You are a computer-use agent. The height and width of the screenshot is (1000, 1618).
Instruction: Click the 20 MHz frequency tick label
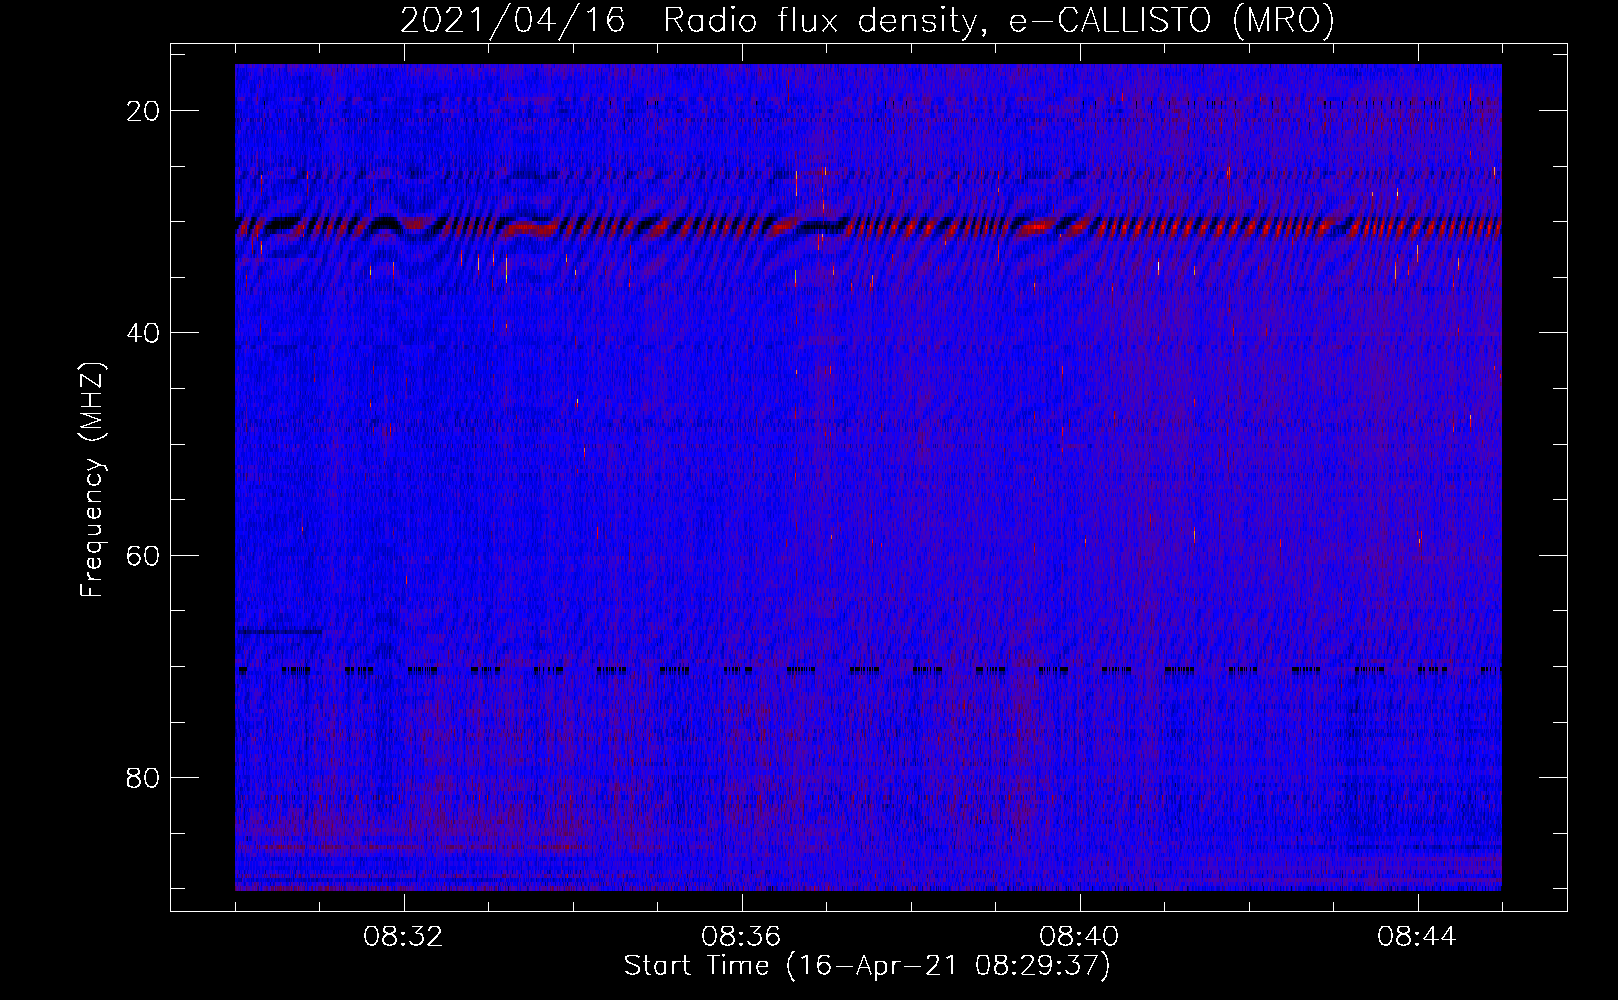click(x=144, y=110)
